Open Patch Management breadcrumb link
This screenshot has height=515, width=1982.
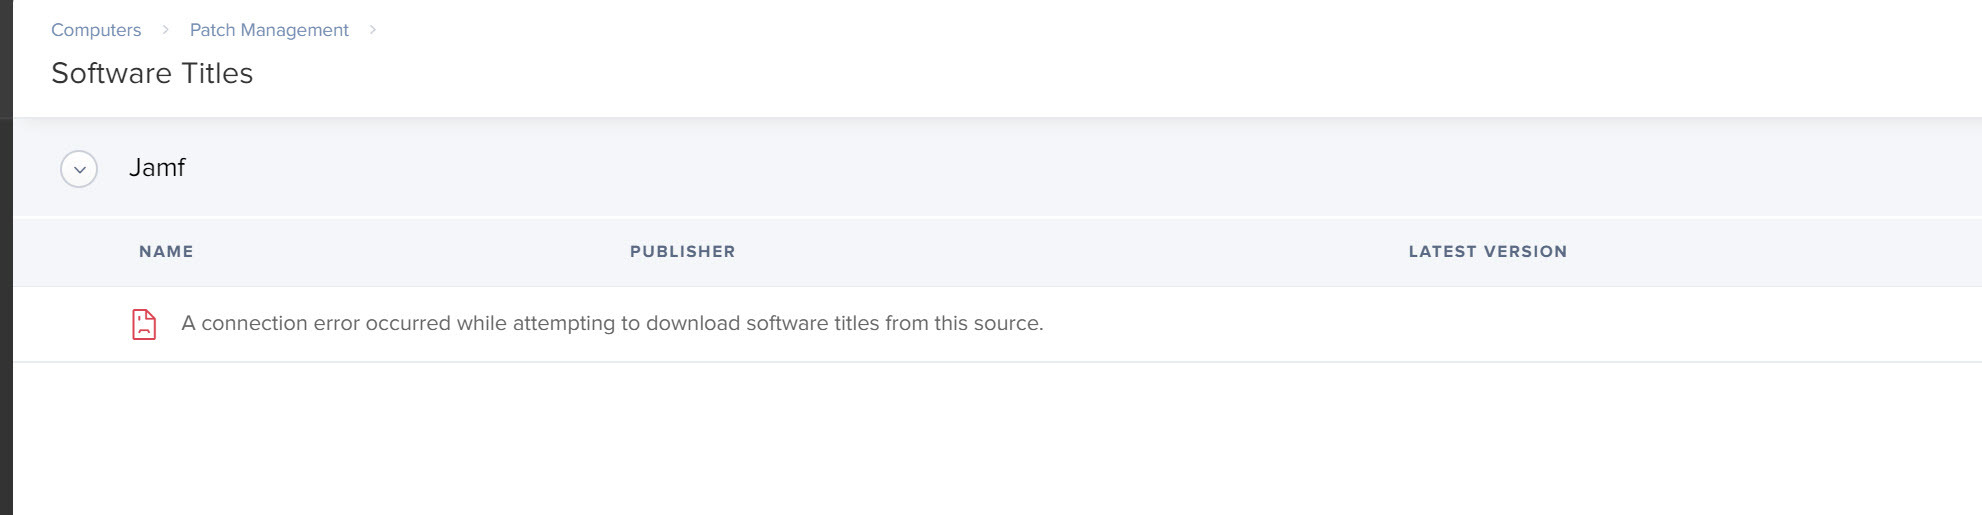pos(269,30)
